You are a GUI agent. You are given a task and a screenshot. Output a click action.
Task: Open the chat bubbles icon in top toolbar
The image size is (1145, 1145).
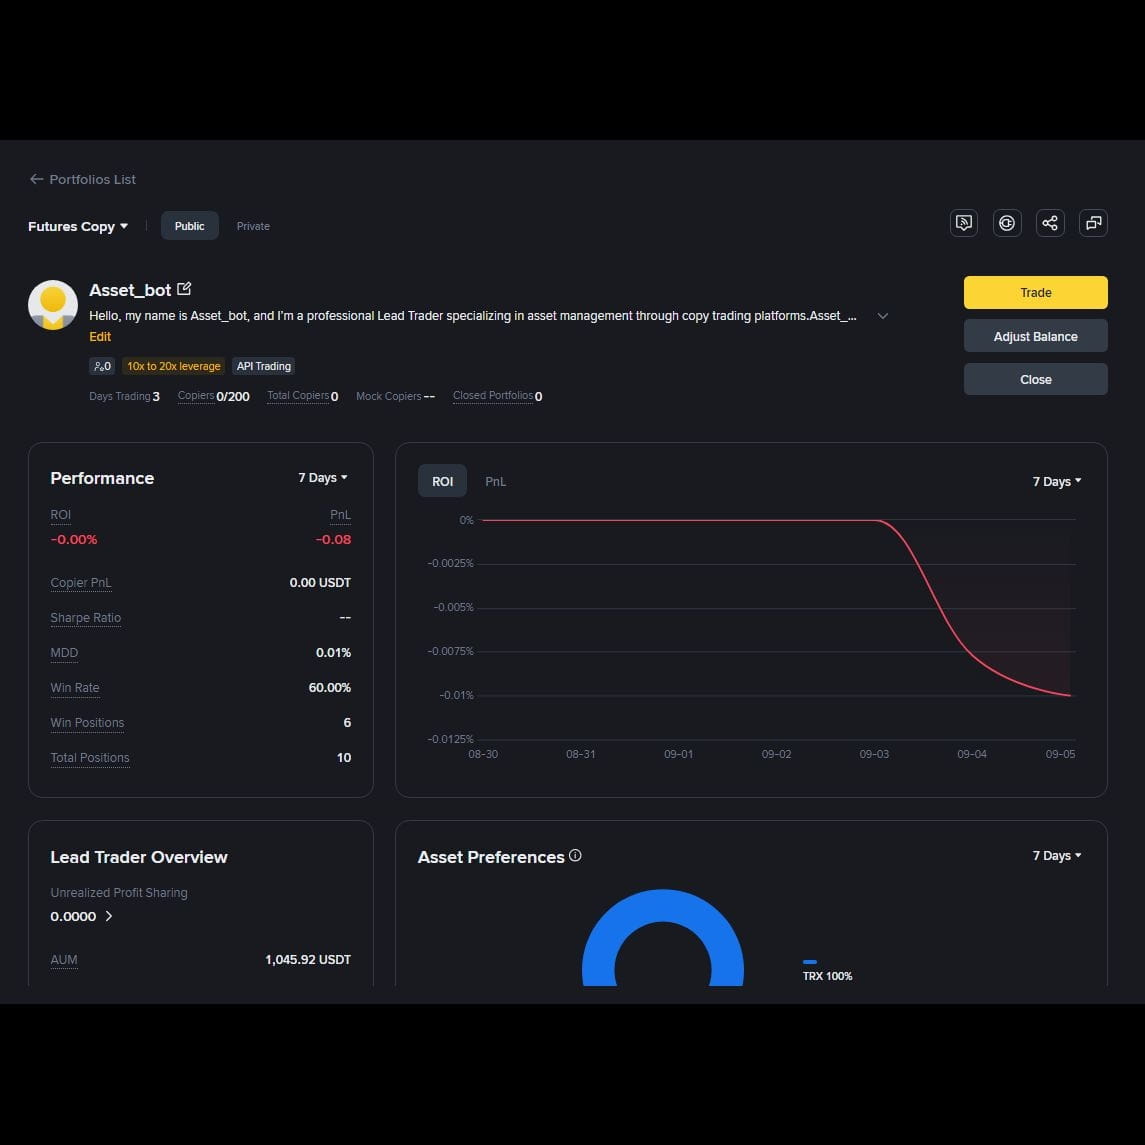pos(1093,223)
